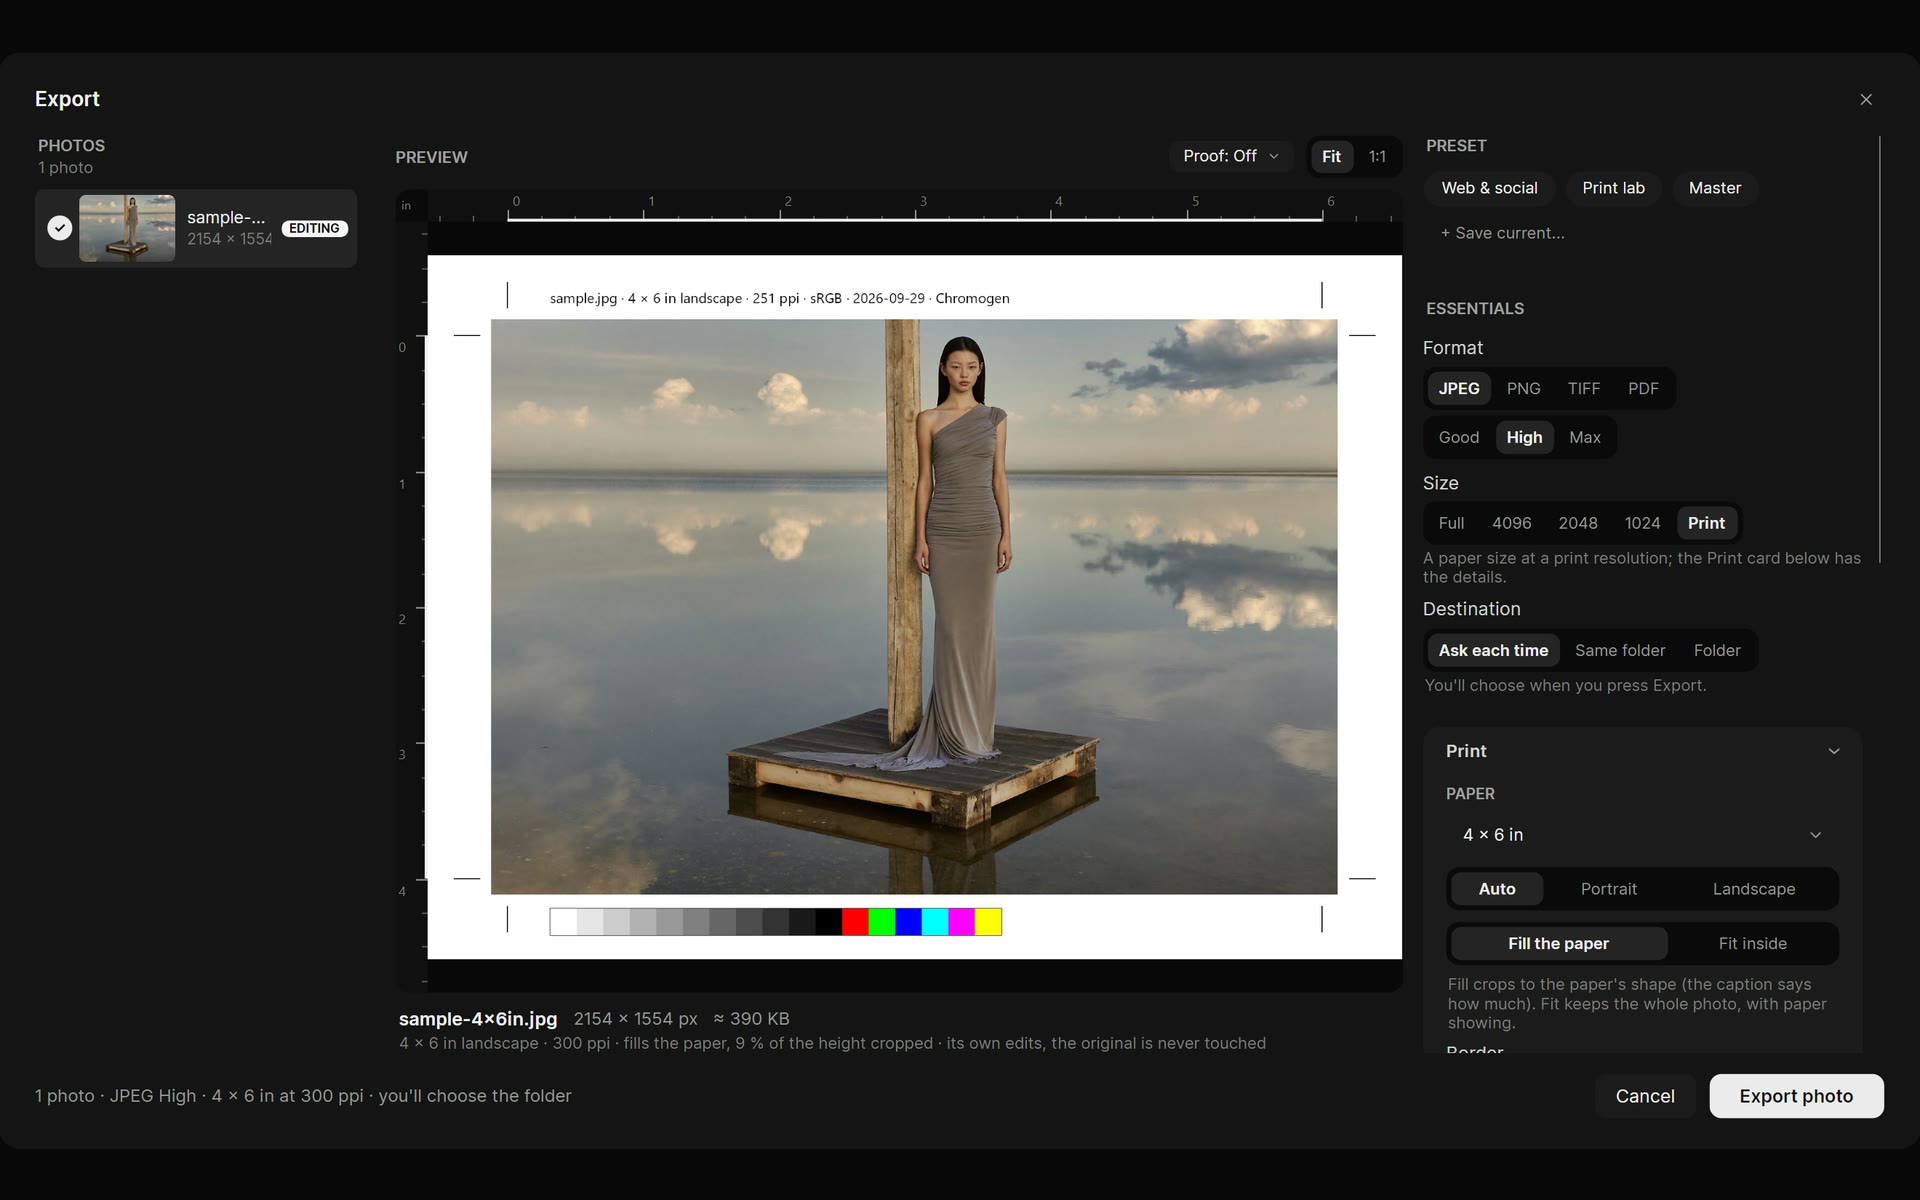
Task: Toggle the checkmark on the sample photo
Action: coord(60,228)
